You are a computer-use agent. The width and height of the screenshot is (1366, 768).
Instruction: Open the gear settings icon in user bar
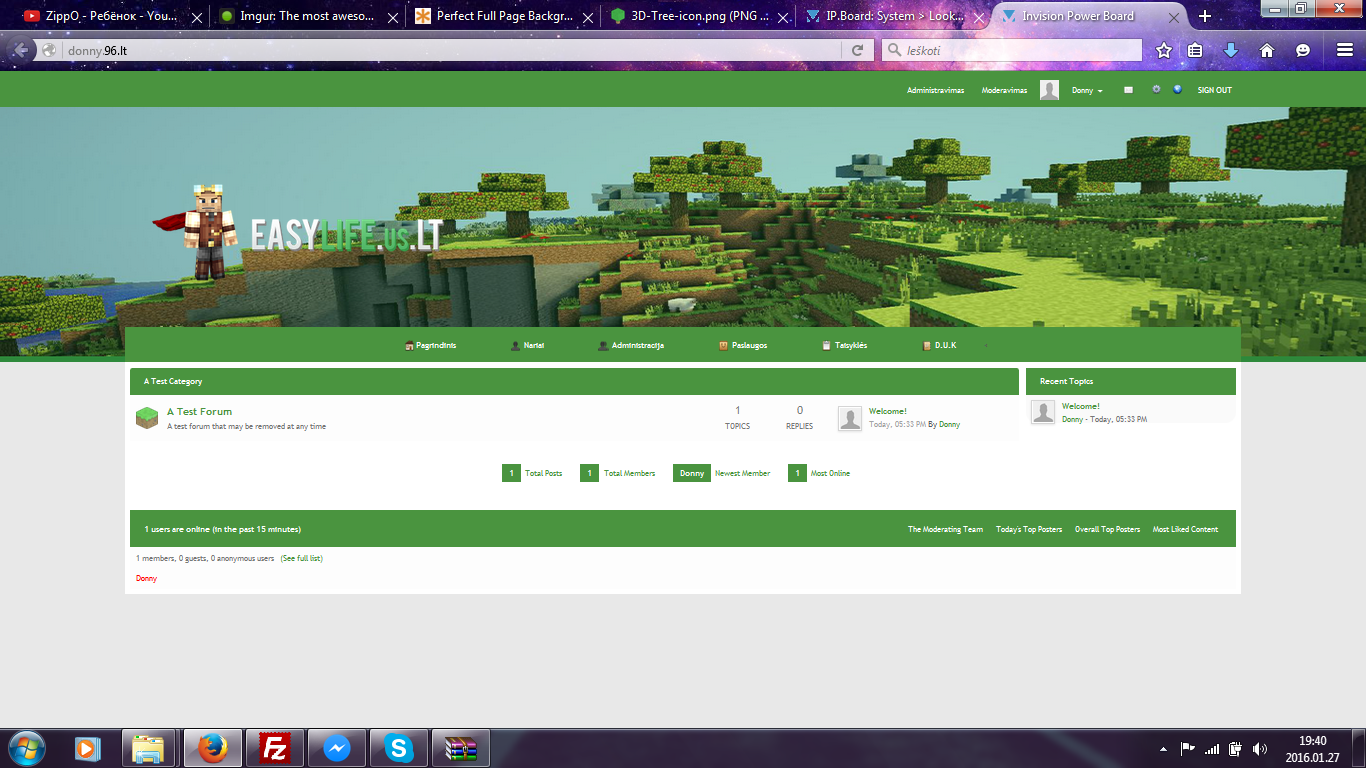point(1156,89)
